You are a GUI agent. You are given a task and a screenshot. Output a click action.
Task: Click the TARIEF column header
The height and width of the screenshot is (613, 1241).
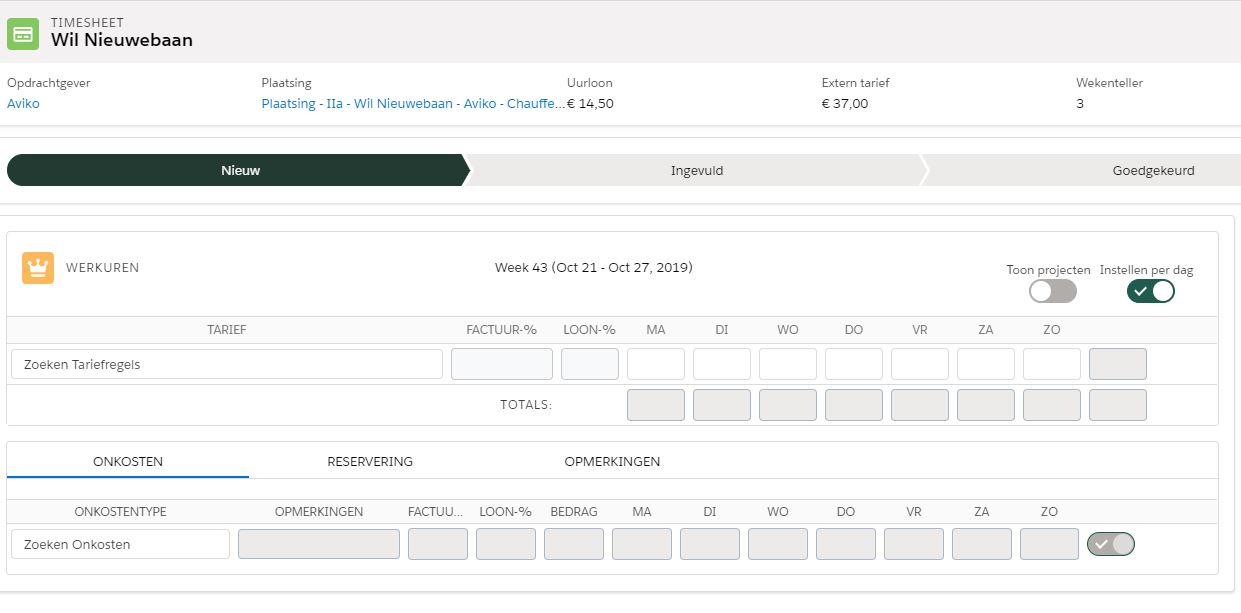coord(227,330)
